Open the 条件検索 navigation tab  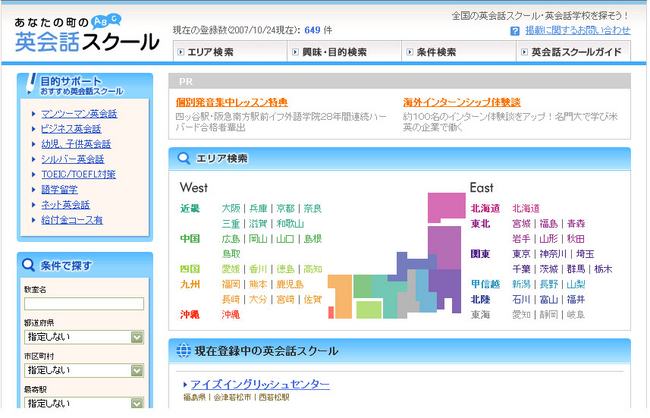pyautogui.click(x=459, y=52)
